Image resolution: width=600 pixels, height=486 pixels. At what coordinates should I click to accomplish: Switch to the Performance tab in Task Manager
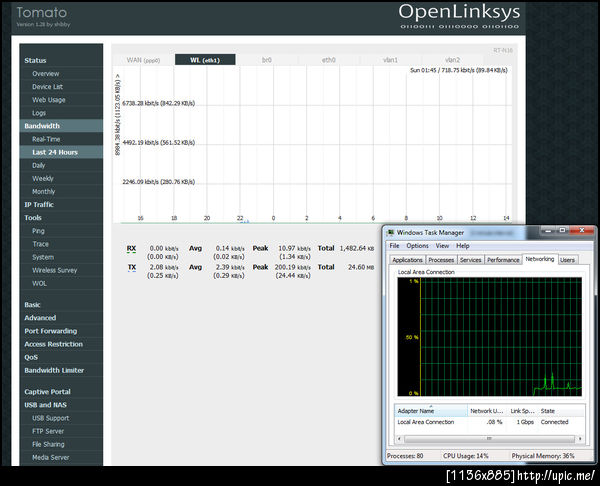(503, 259)
